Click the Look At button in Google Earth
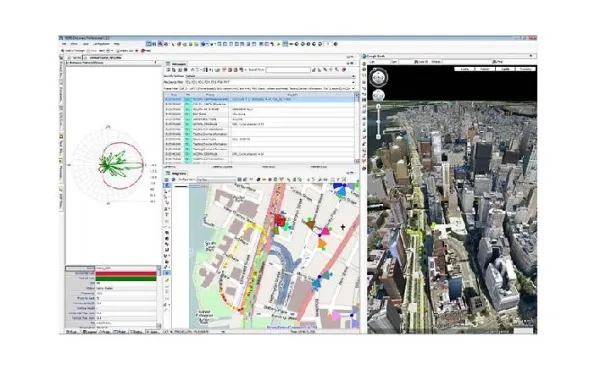Viewport: 600px width, 375px height. (422, 62)
